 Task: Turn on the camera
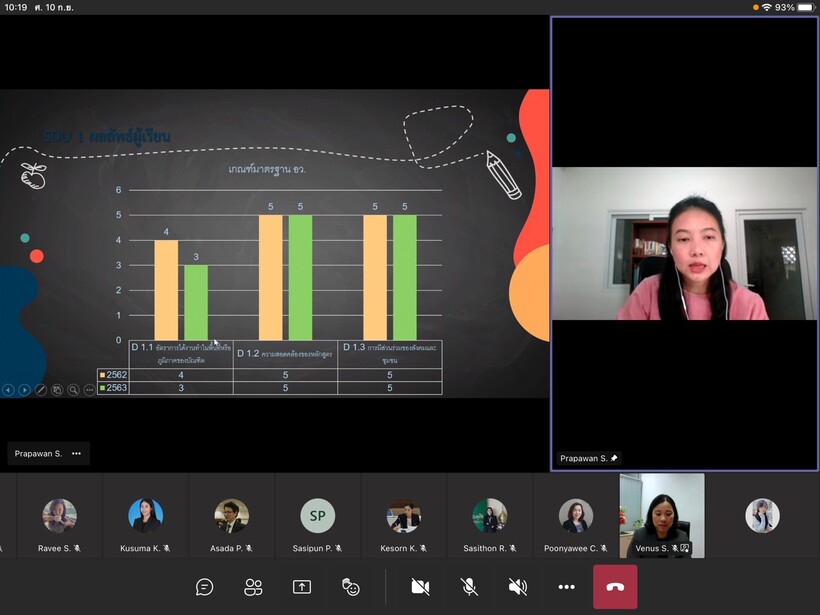click(420, 587)
